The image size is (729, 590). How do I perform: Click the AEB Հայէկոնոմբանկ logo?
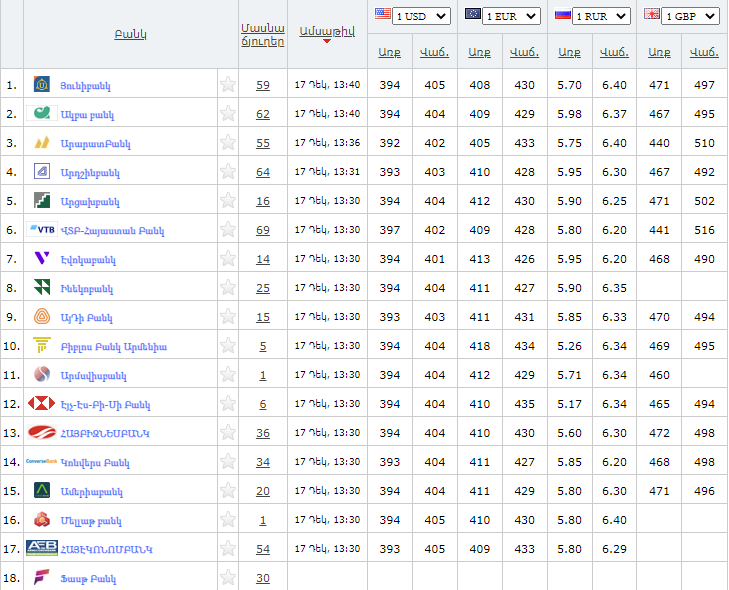[42, 549]
